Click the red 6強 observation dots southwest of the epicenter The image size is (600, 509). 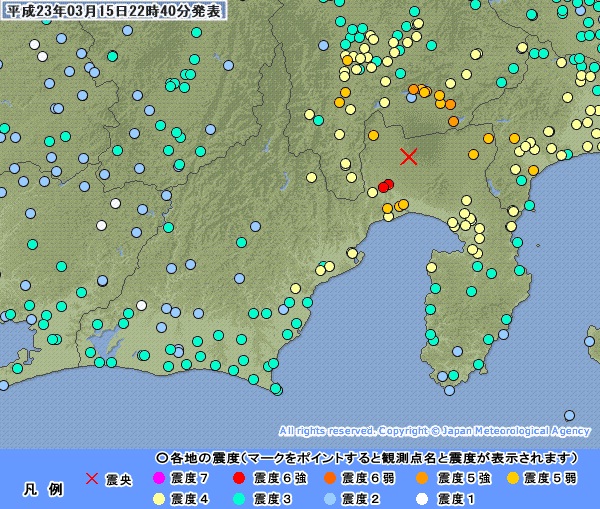click(386, 186)
